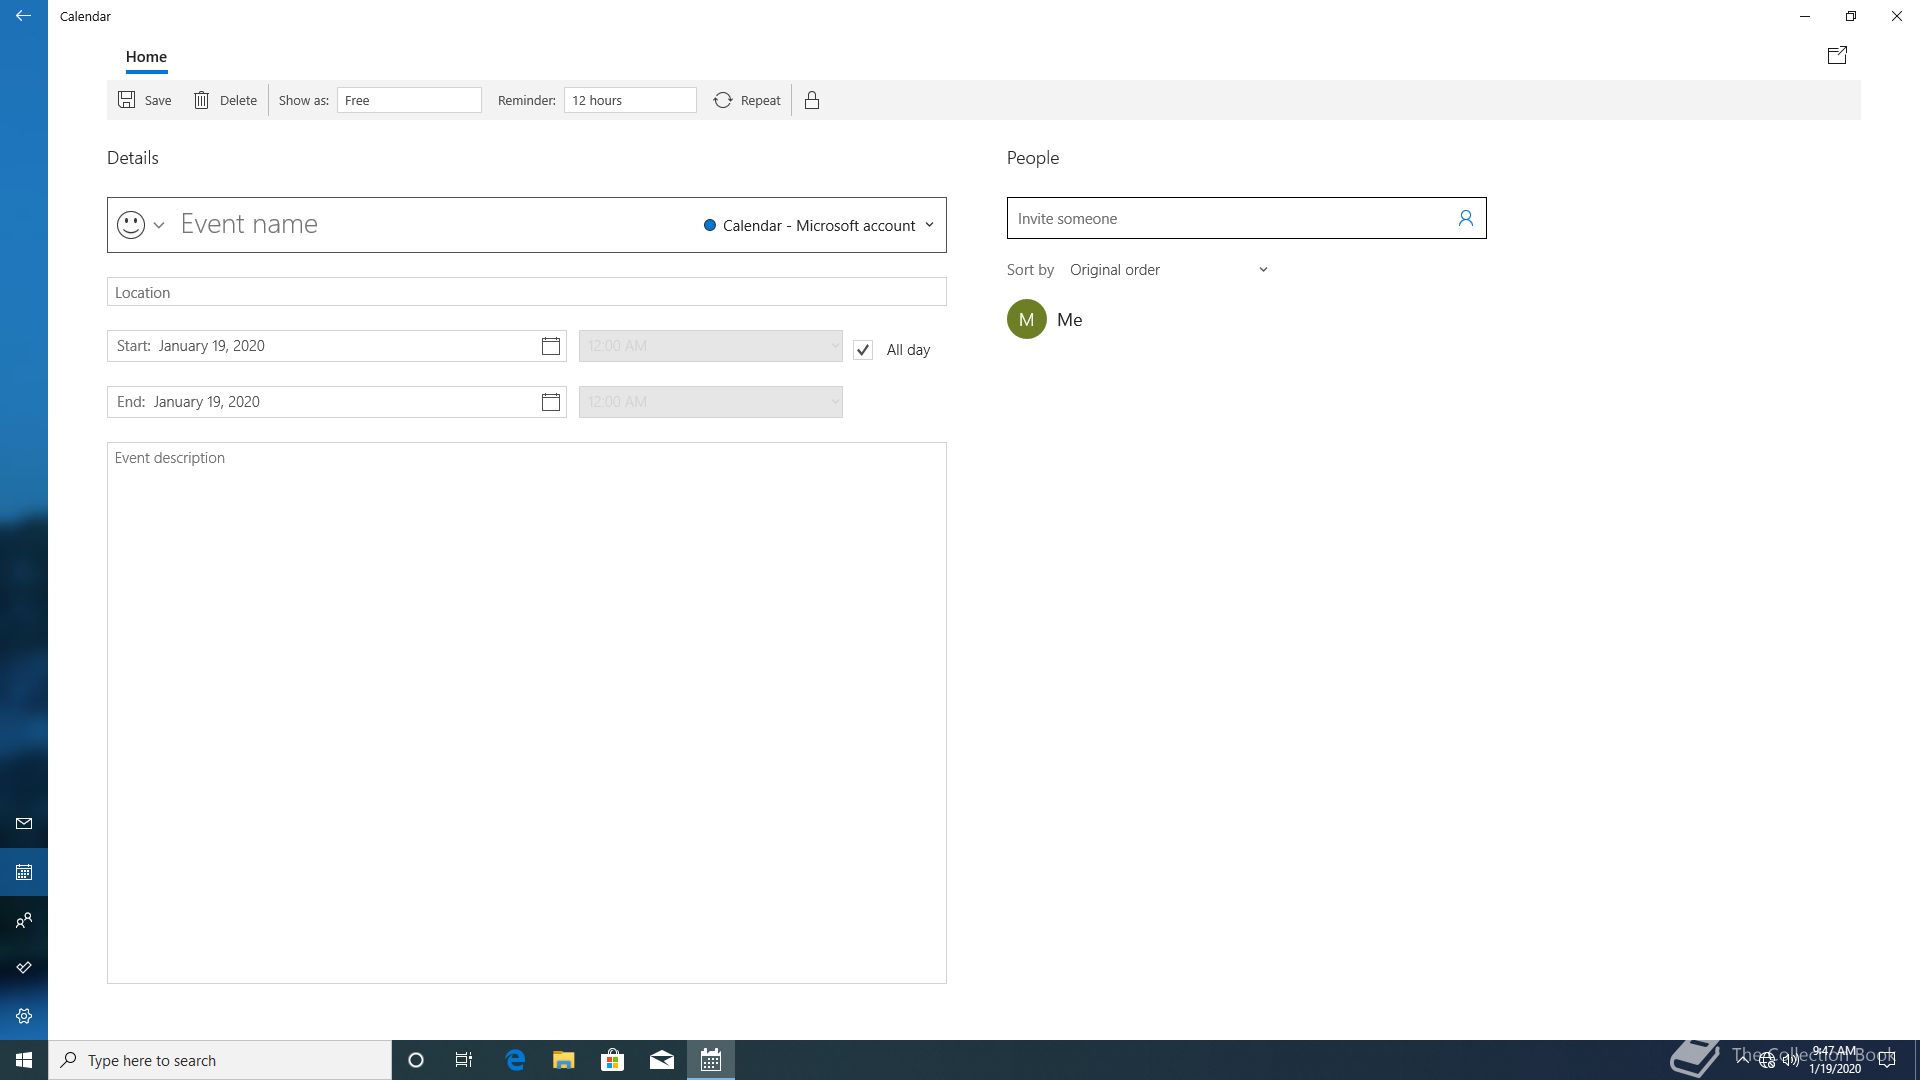Open the notification action center icon

(x=1887, y=1060)
